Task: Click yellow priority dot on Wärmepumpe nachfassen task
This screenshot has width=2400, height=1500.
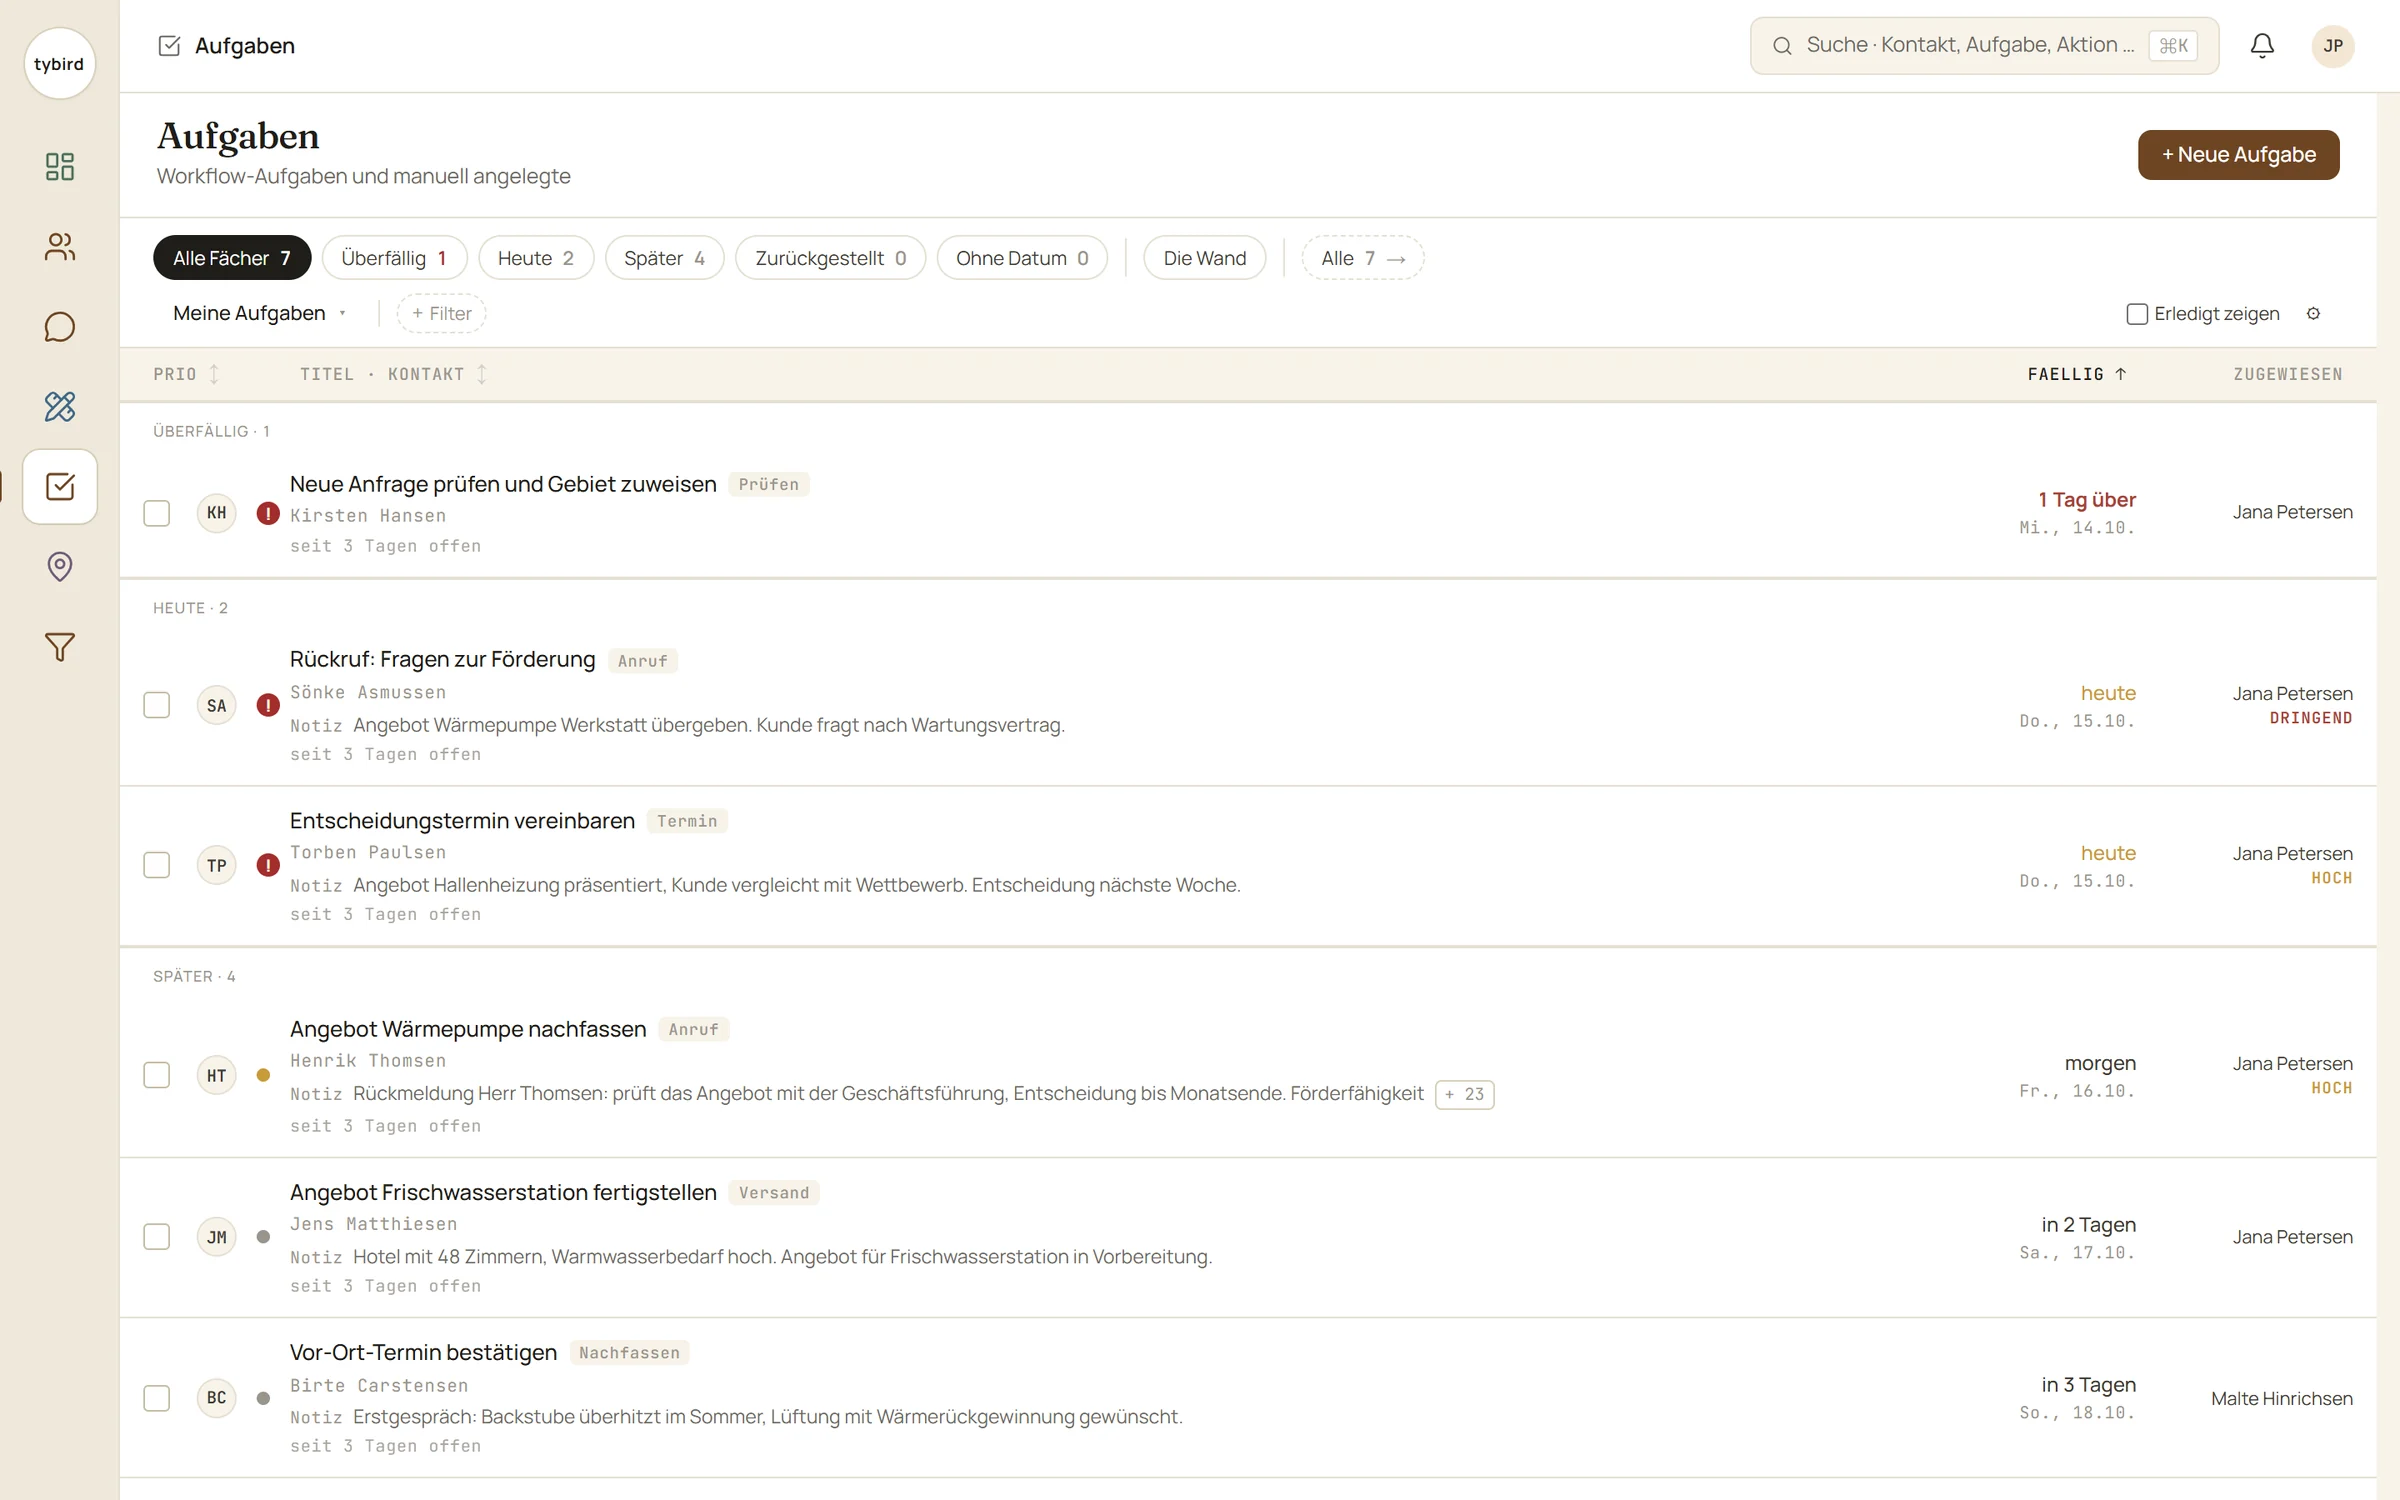Action: pos(263,1075)
